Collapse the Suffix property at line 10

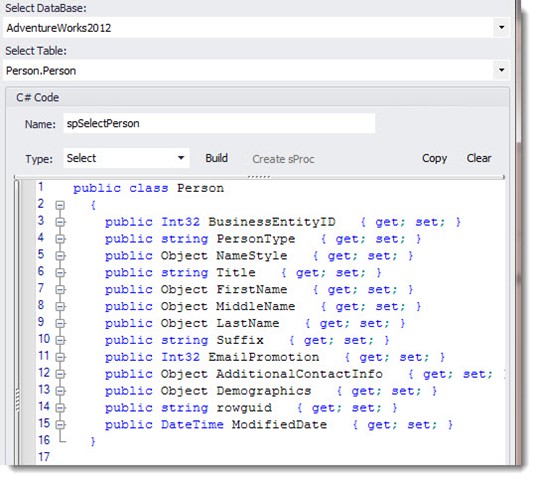click(x=60, y=340)
